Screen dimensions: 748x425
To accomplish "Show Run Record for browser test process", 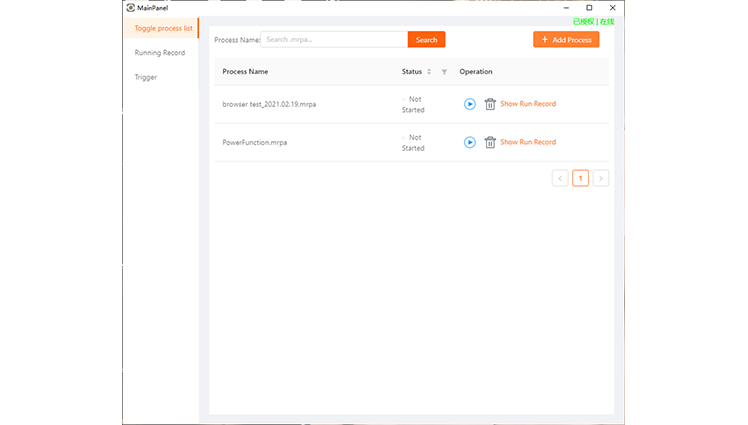I will pyautogui.click(x=528, y=104).
